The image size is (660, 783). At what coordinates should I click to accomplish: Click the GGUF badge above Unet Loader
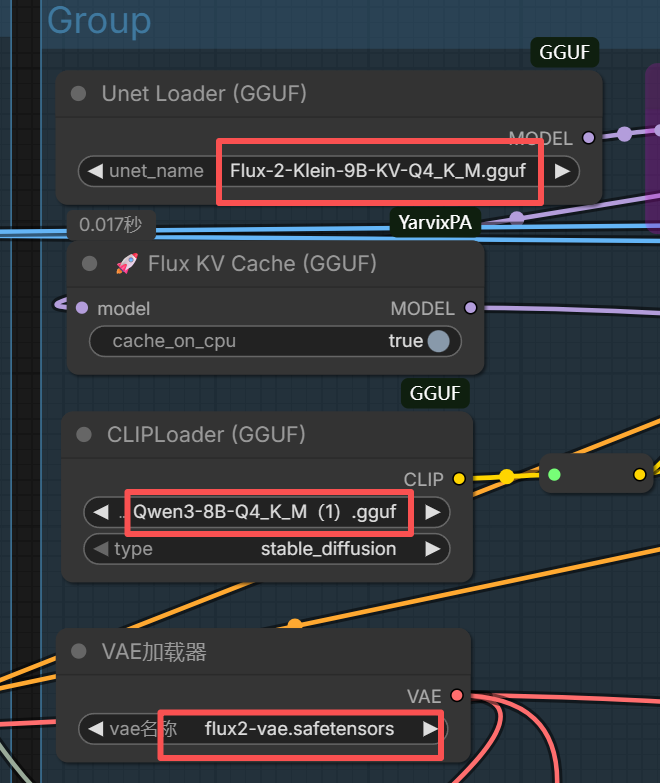pos(564,52)
